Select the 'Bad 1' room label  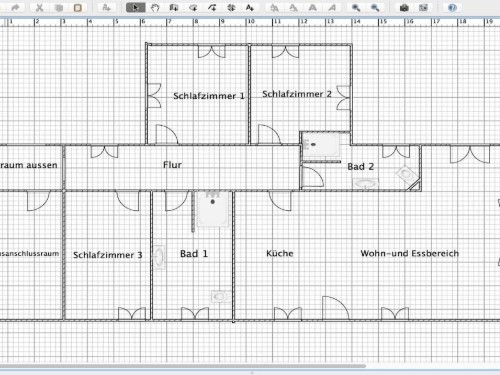click(x=194, y=254)
